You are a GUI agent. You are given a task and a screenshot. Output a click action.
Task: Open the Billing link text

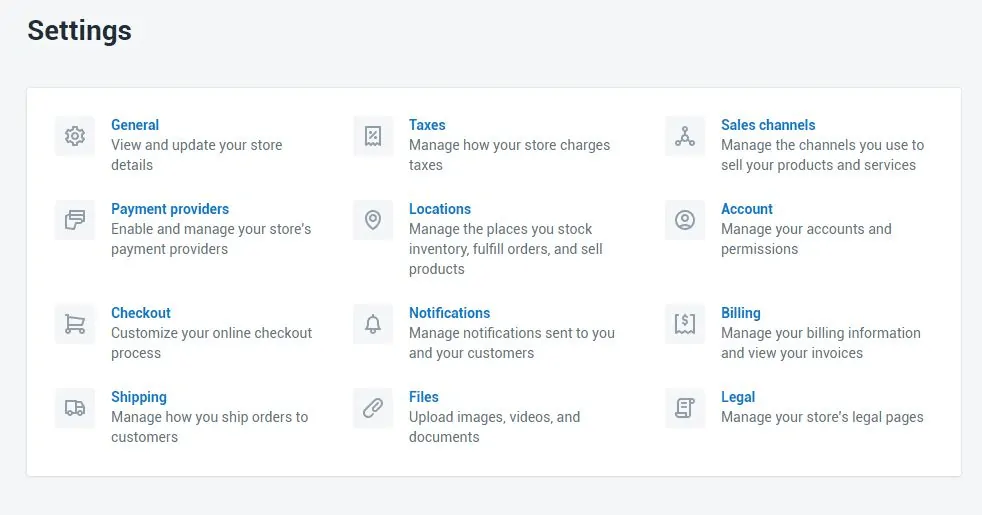(x=741, y=313)
